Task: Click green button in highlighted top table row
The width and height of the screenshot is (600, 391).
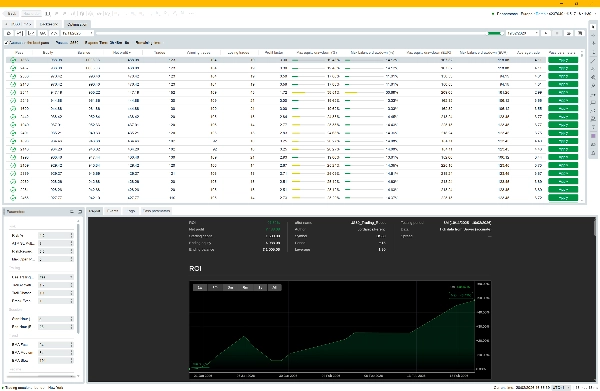Action: click(x=563, y=60)
